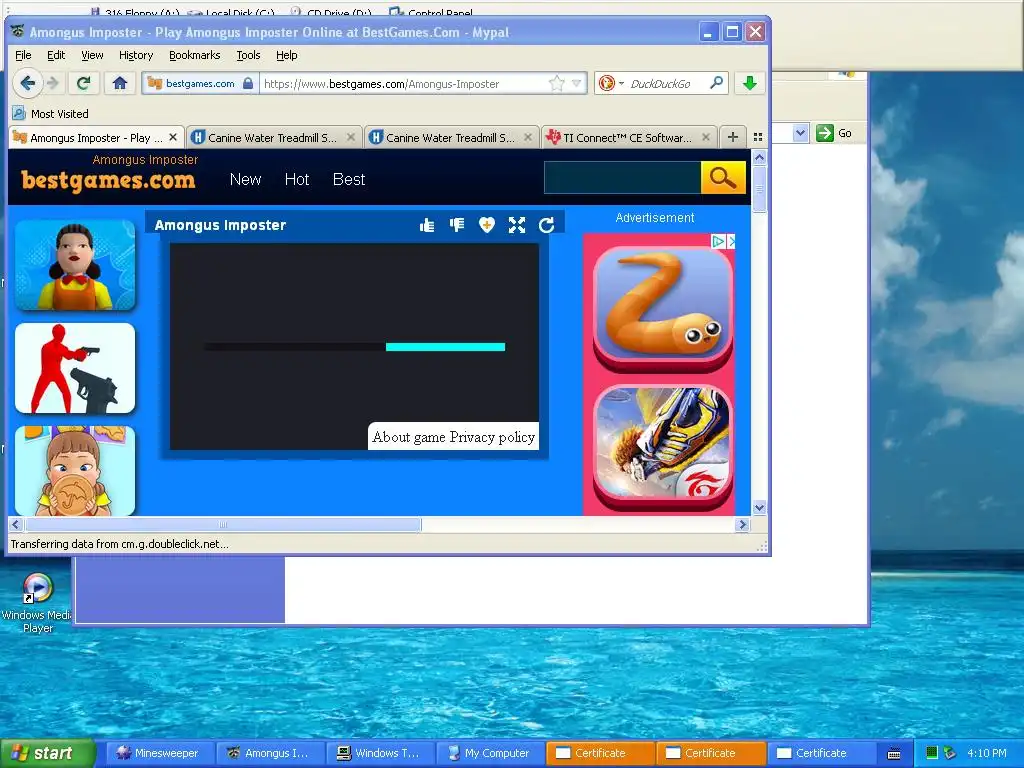Screen dimensions: 1024x768
Task: Open the File menu
Action: pyautogui.click(x=23, y=55)
